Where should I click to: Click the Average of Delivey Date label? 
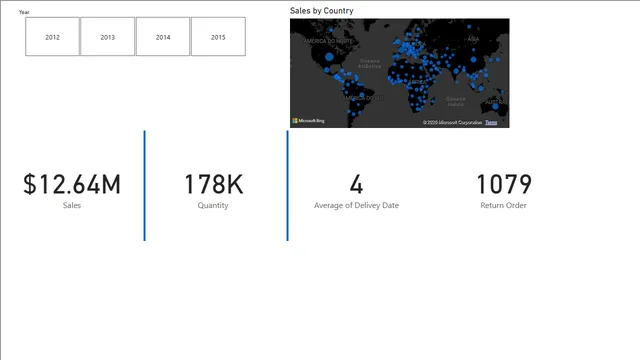(x=356, y=205)
